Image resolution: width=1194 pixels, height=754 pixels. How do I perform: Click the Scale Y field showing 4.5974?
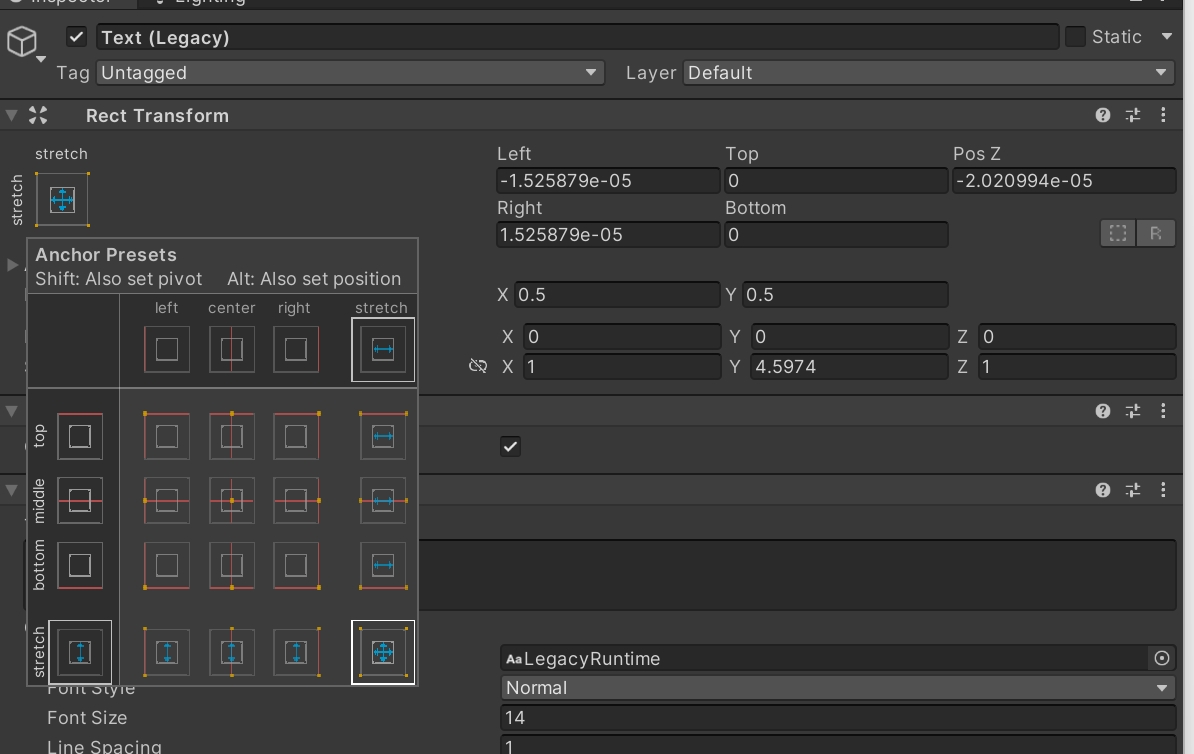[849, 366]
